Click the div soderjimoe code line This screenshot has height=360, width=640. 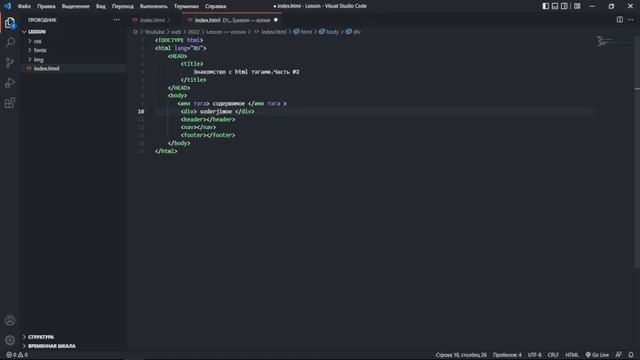click(217, 111)
